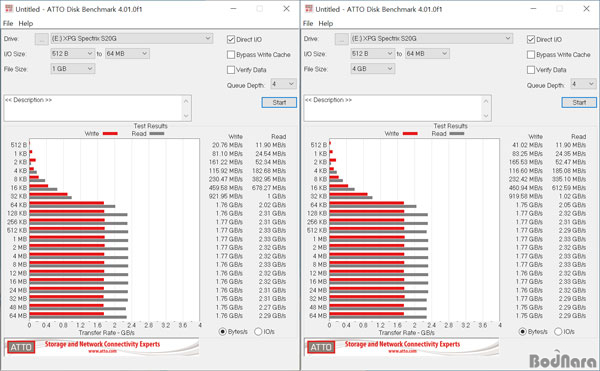
Task: Toggle Direct I/O checkbox in left window
Action: [231, 39]
